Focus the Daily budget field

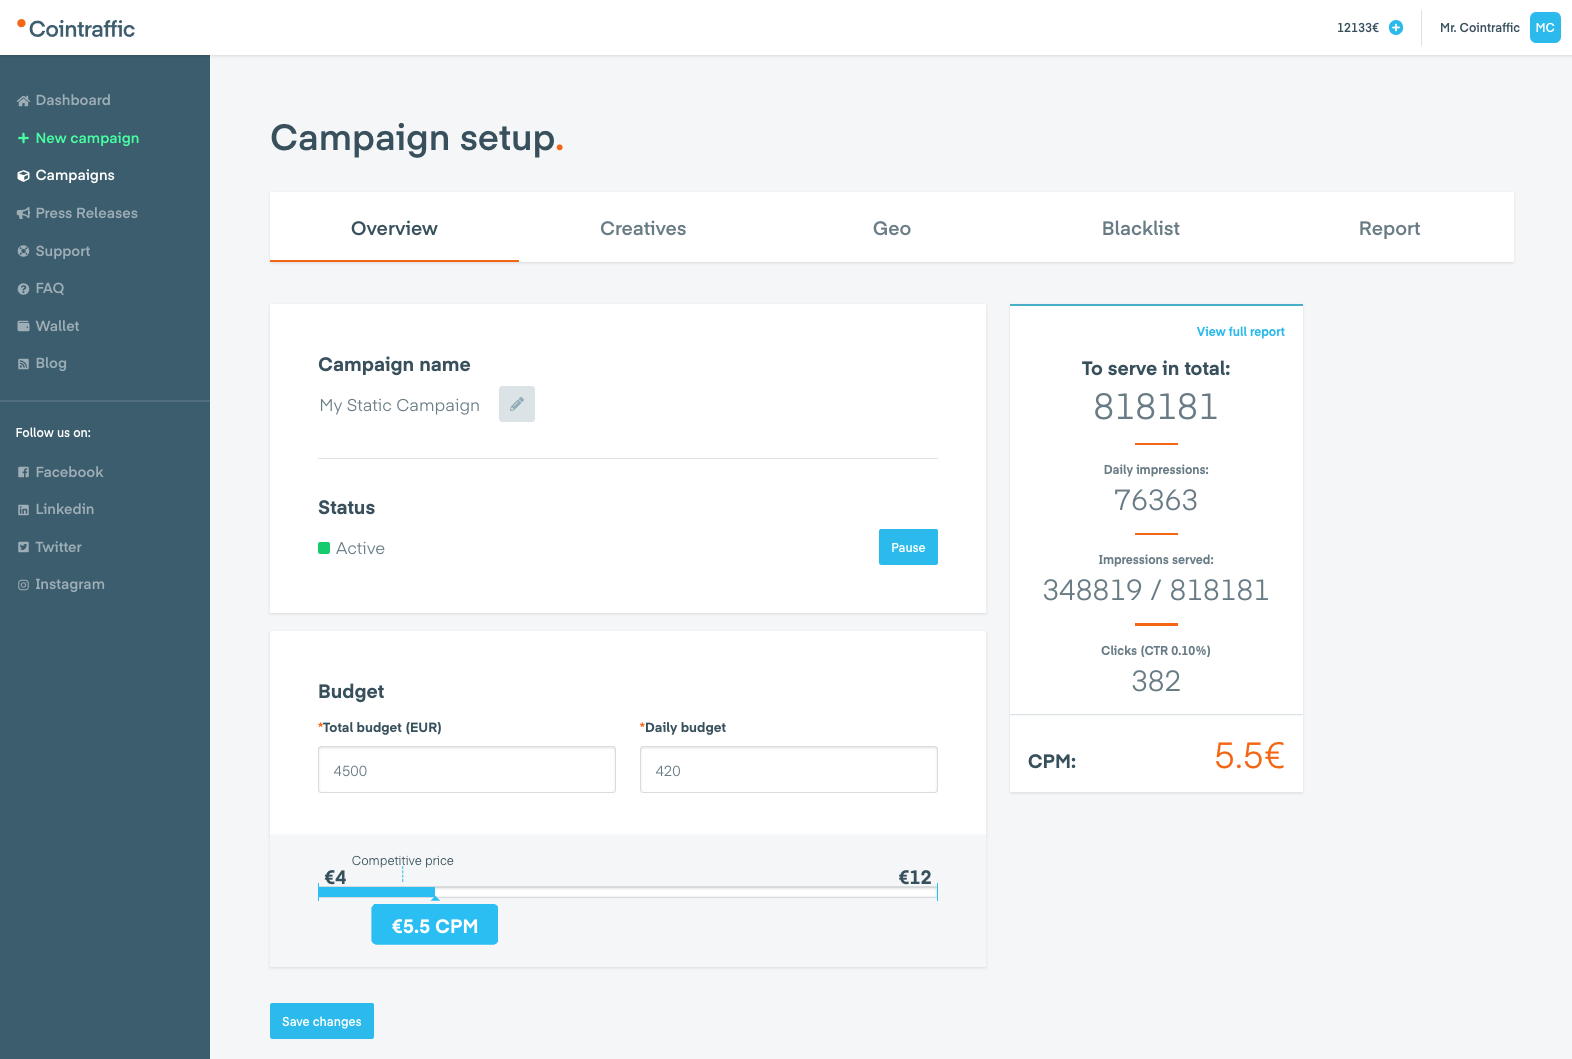click(789, 770)
